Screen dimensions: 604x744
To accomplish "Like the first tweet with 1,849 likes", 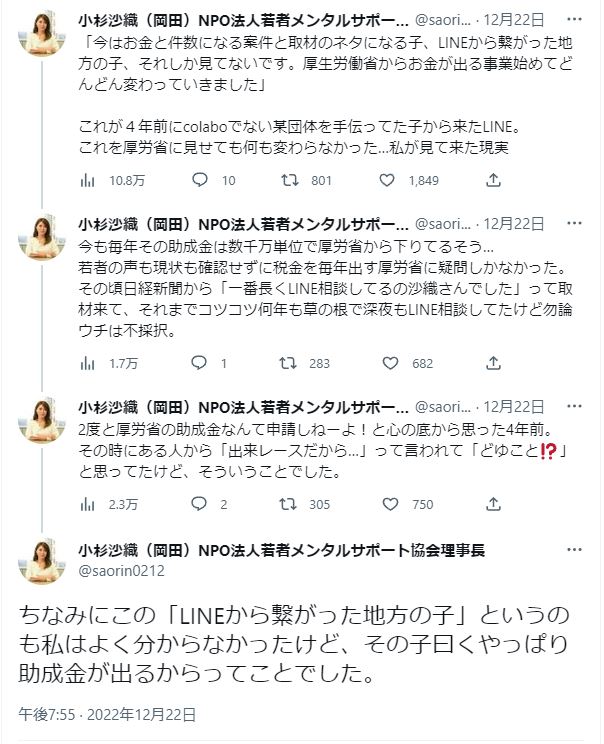I will 387,180.
